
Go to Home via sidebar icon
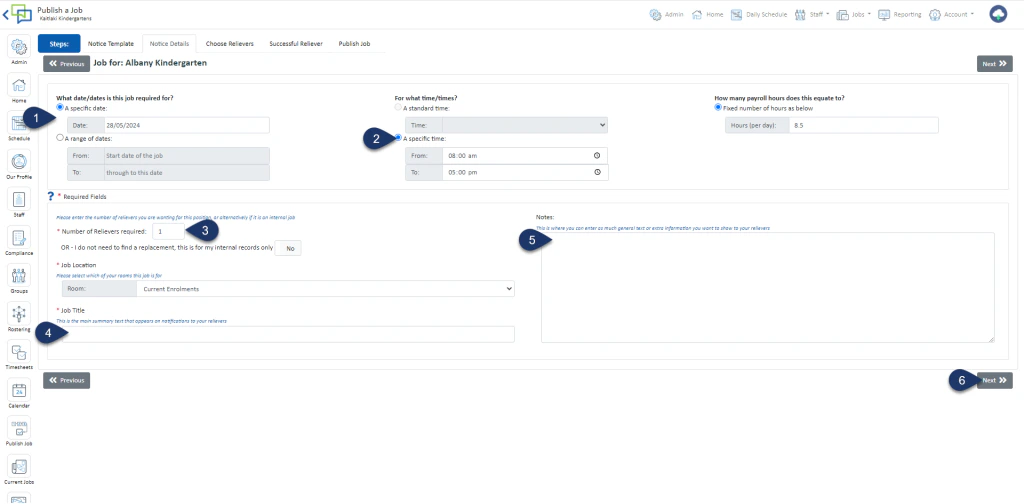click(x=20, y=86)
